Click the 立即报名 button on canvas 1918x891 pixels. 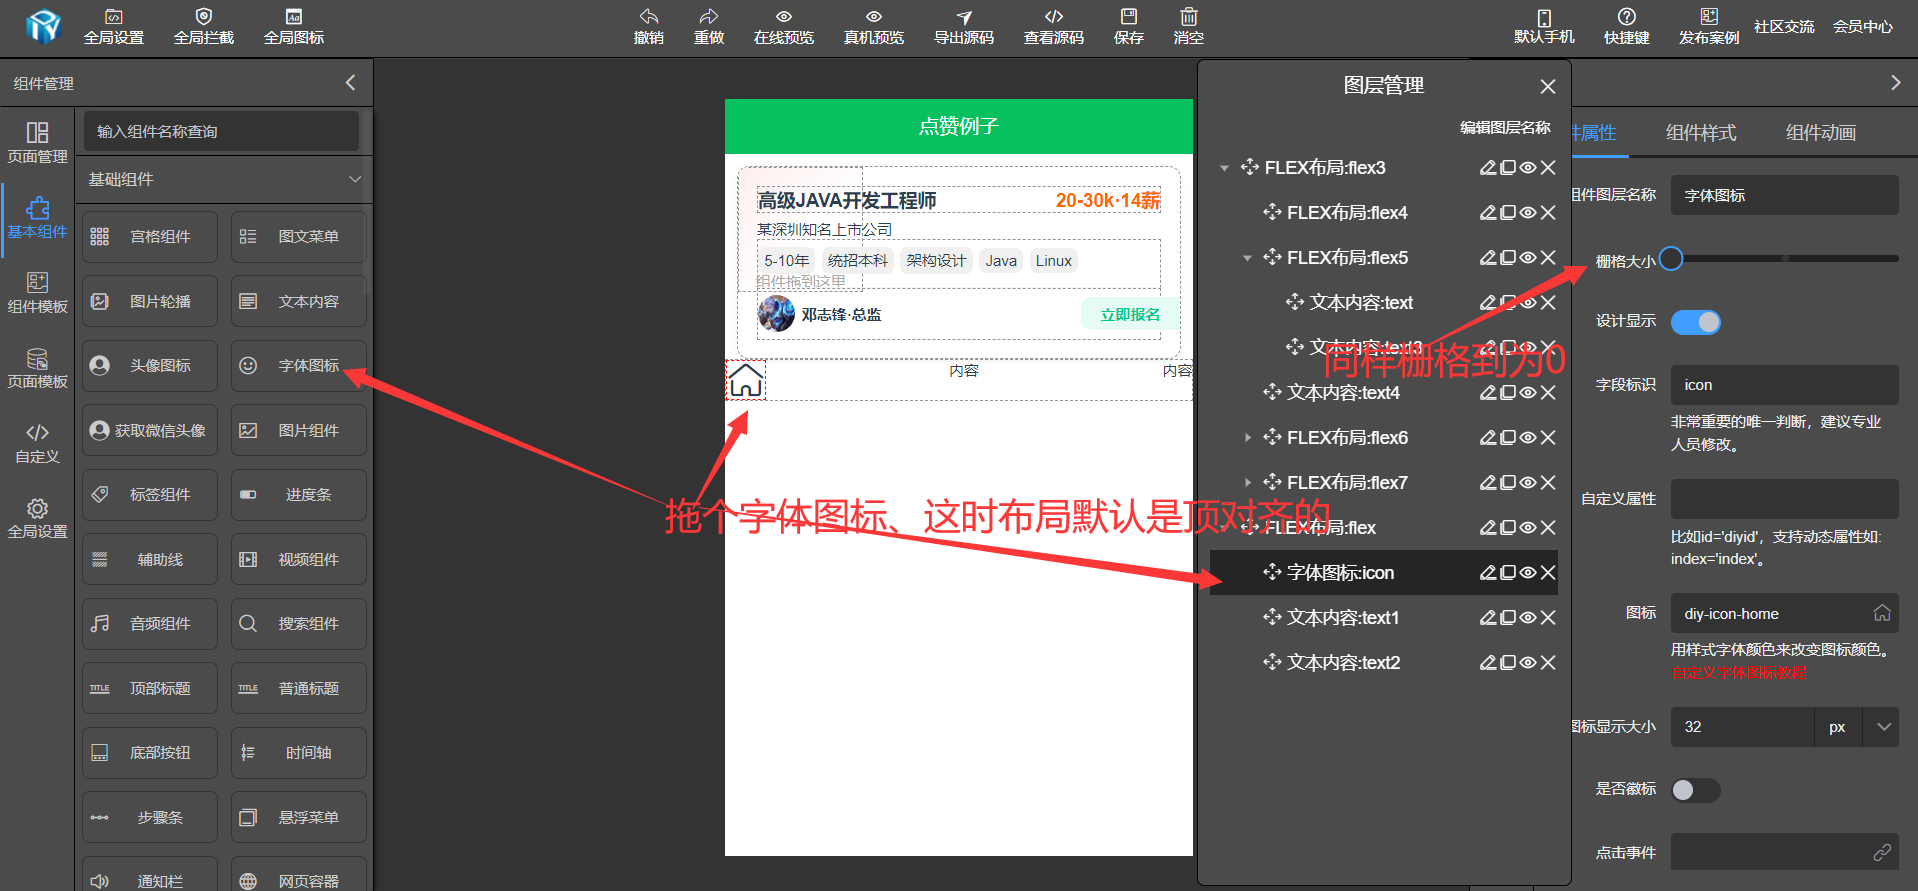[1130, 314]
